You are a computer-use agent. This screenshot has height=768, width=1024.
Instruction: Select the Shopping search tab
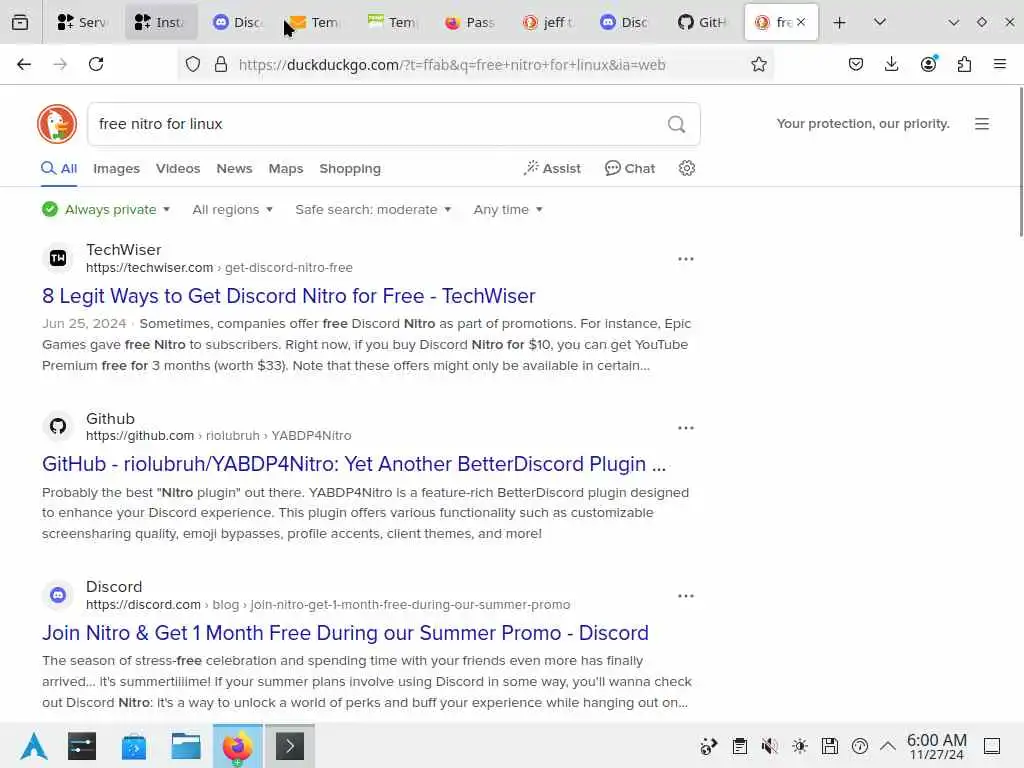[350, 168]
